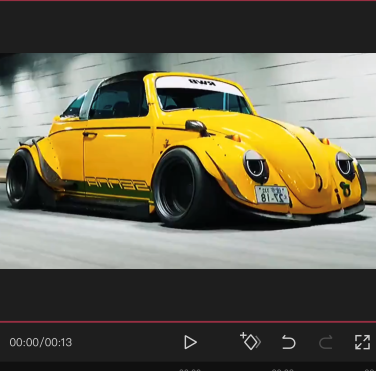Click the 00:00/00:13 timecode display

41,342
